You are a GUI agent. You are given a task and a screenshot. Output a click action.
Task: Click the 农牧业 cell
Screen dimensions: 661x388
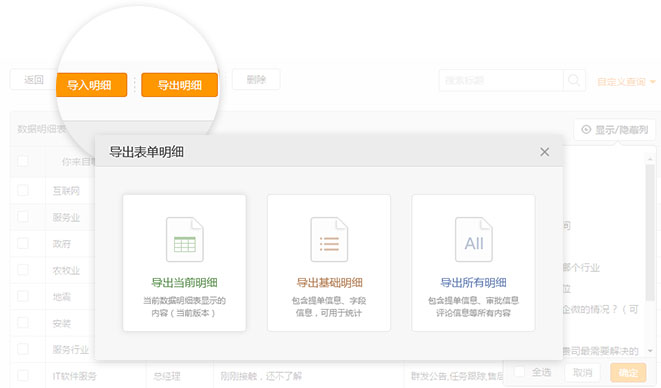pos(66,270)
